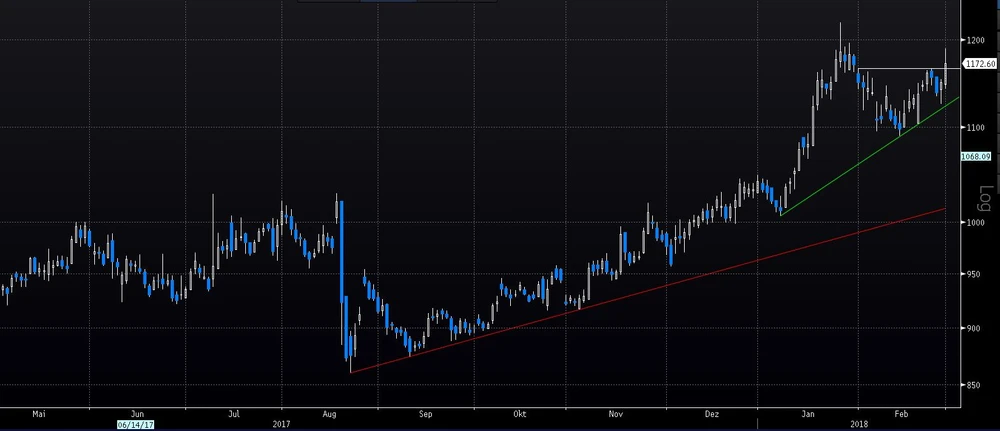The height and width of the screenshot is (431, 1000).
Task: Click the Dez month label
Action: [x=712, y=414]
